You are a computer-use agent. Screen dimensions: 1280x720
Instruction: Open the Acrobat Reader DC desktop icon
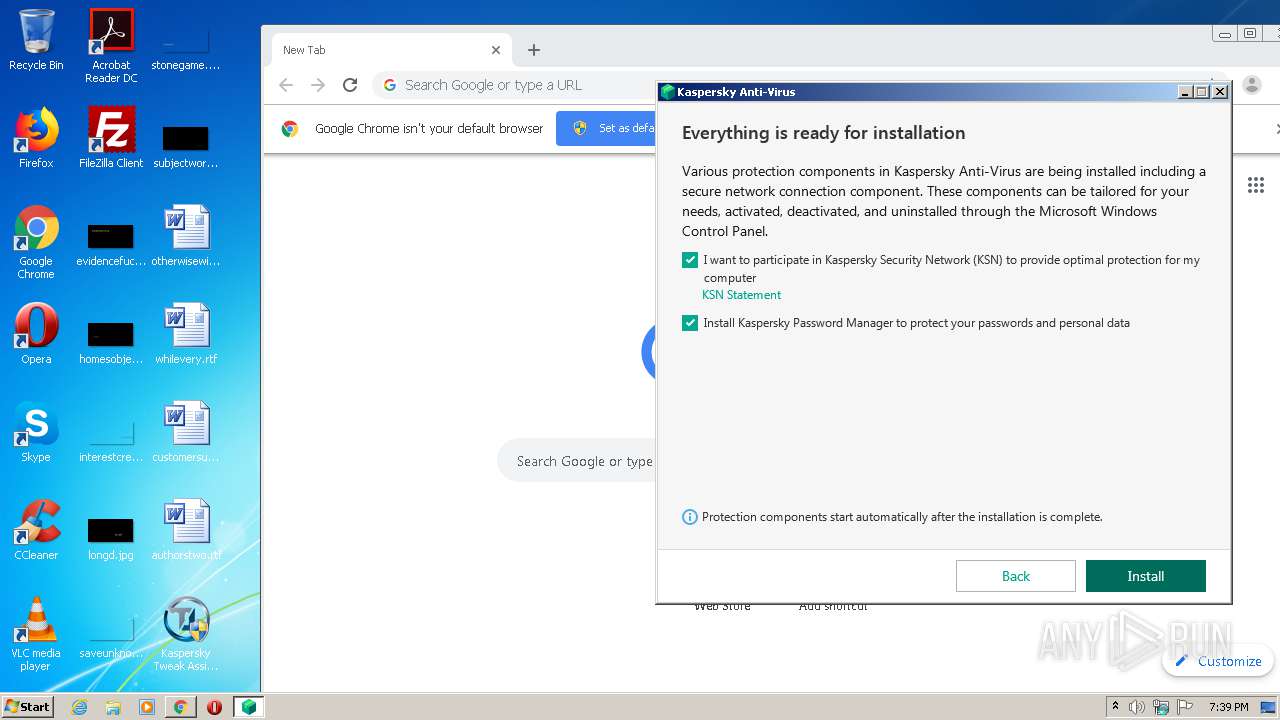(x=111, y=46)
